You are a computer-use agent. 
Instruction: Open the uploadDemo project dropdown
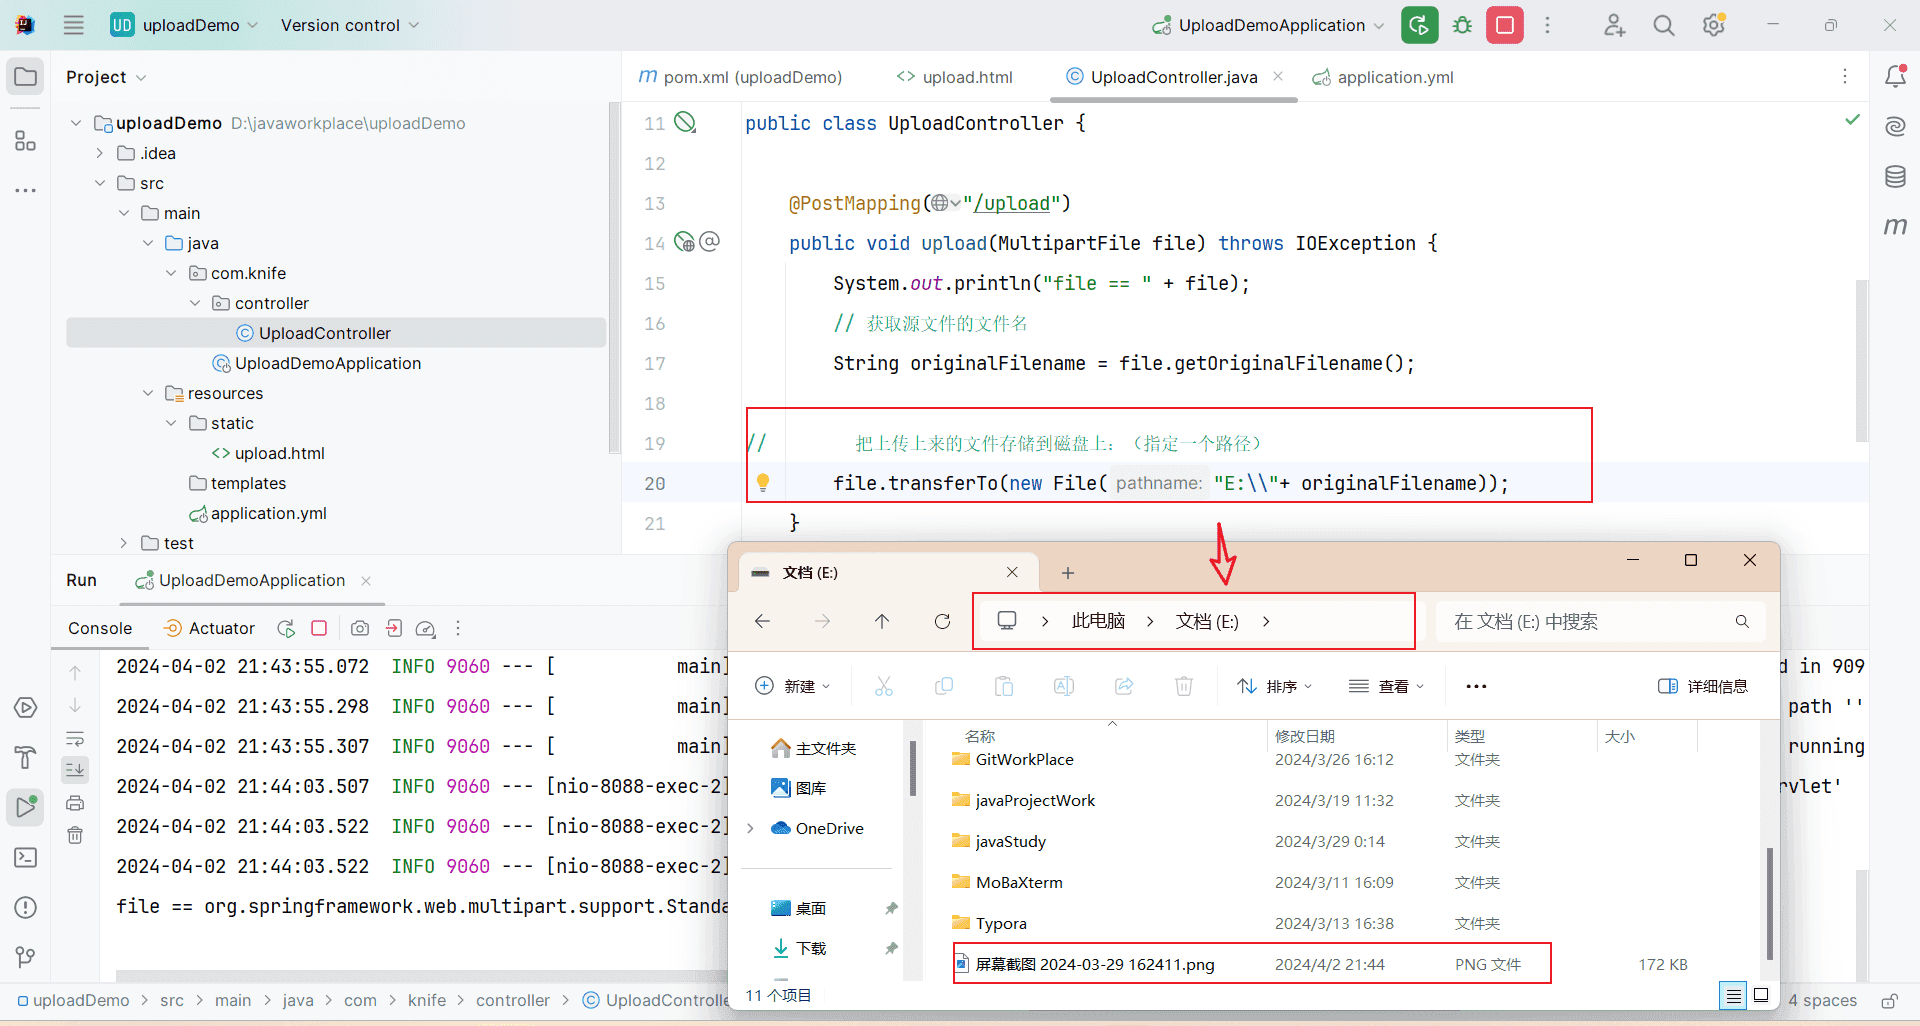(184, 25)
